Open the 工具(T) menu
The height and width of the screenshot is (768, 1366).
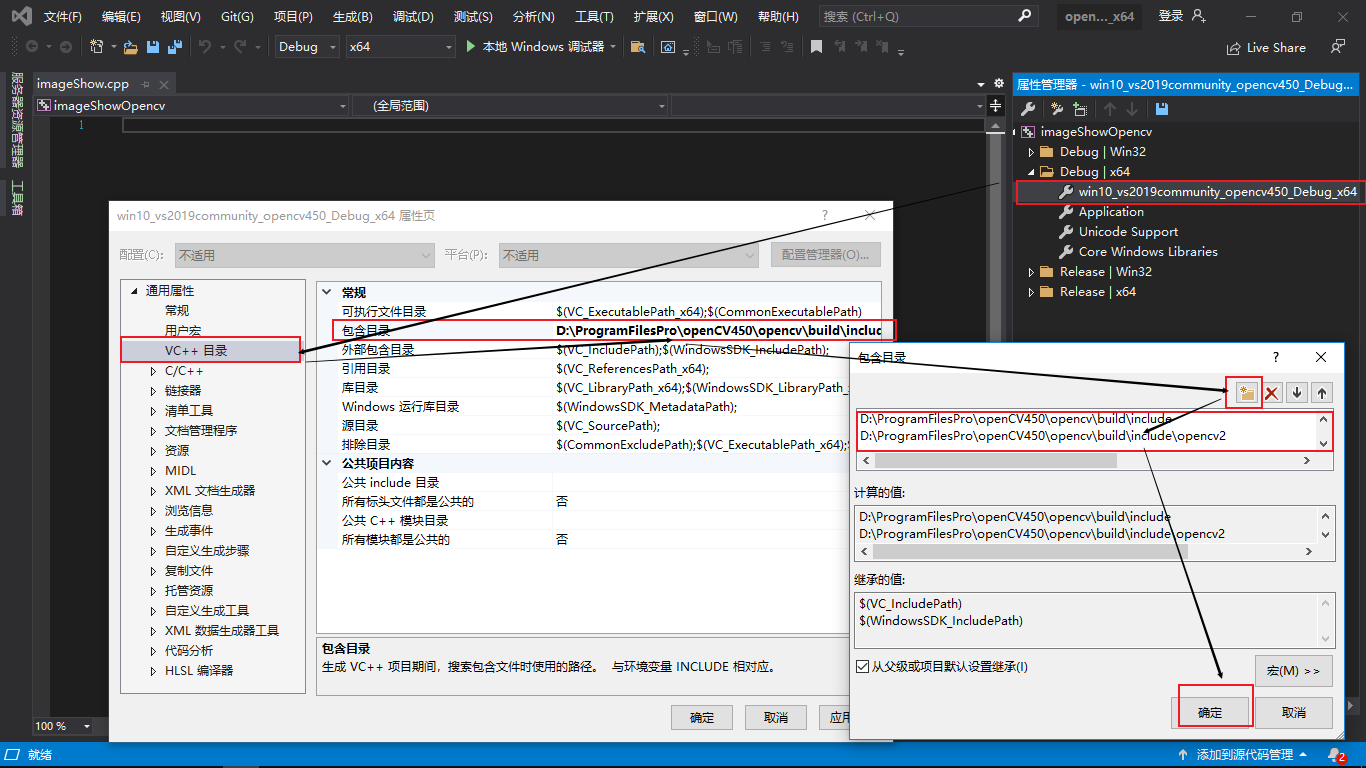[594, 17]
